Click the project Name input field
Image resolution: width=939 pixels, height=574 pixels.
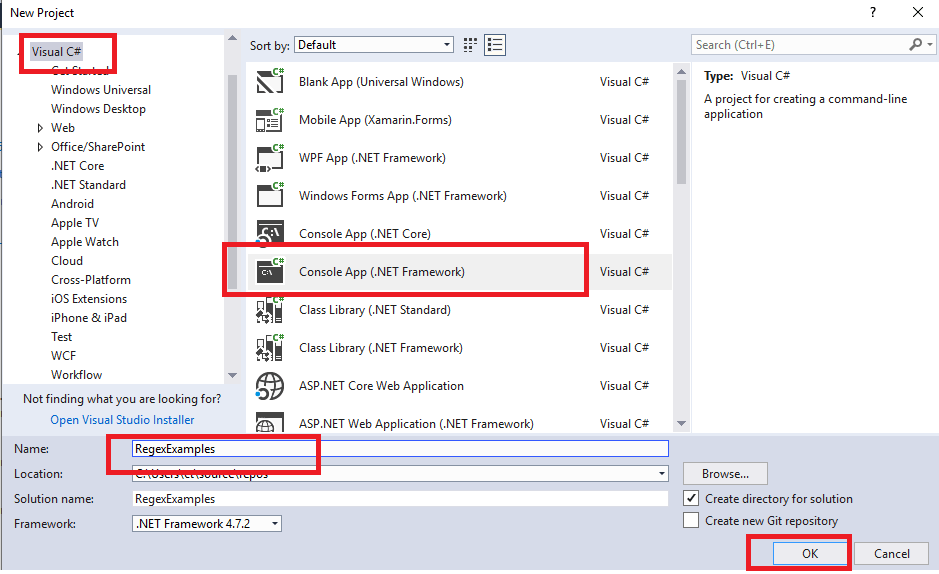click(x=400, y=448)
